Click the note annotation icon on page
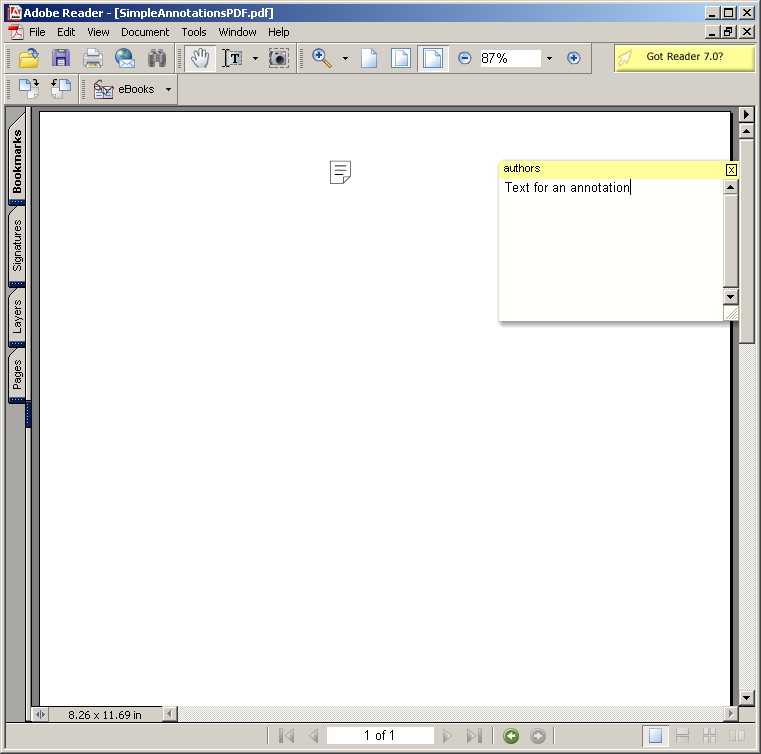 [x=340, y=172]
